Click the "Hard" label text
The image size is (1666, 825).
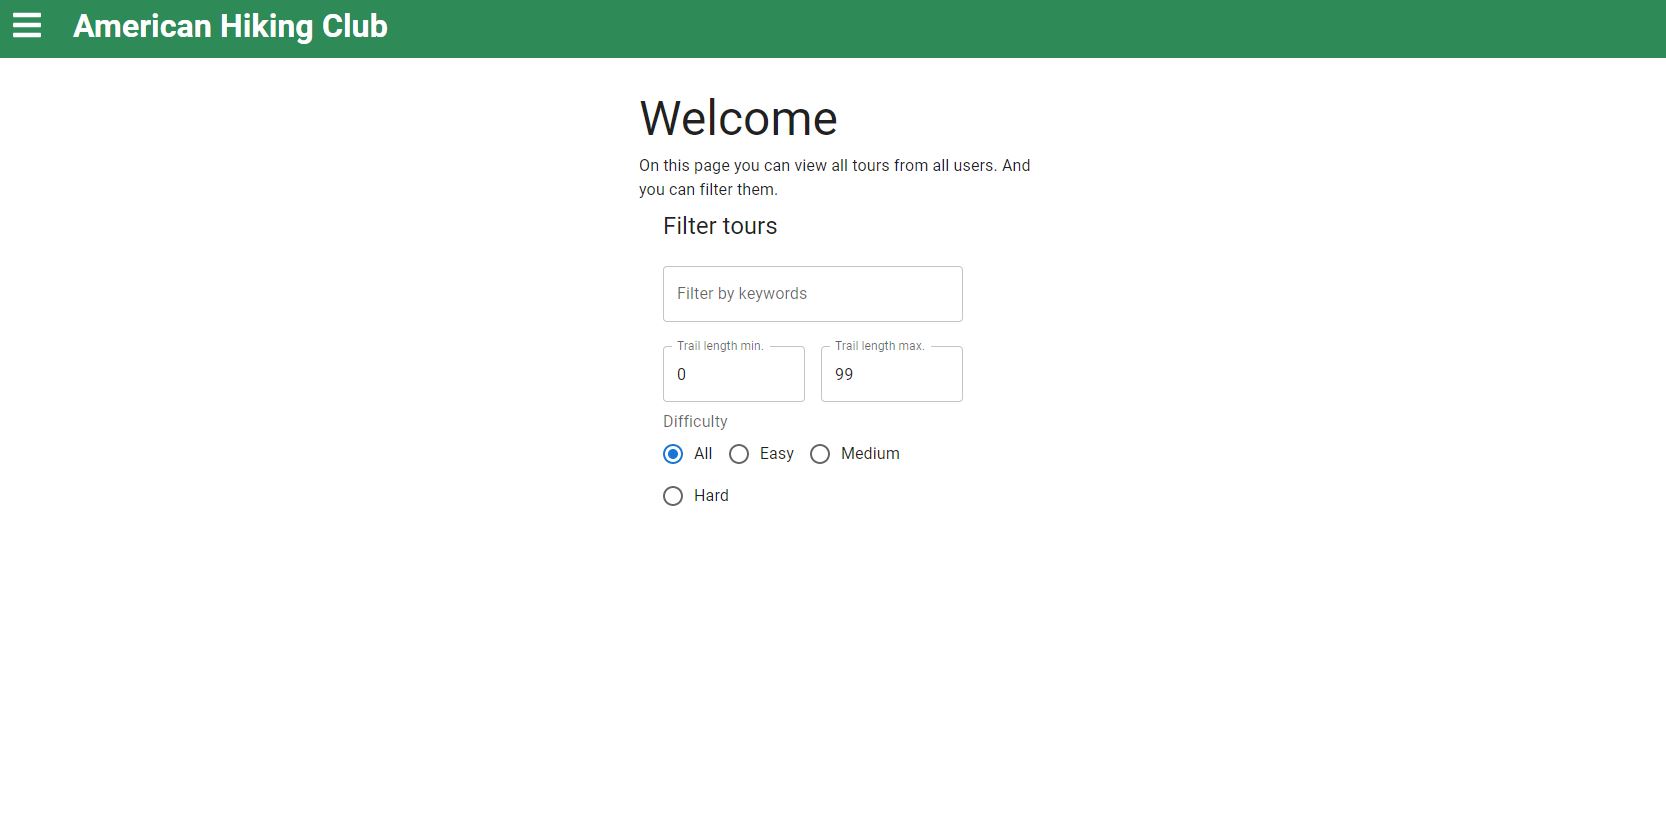pyautogui.click(x=711, y=496)
